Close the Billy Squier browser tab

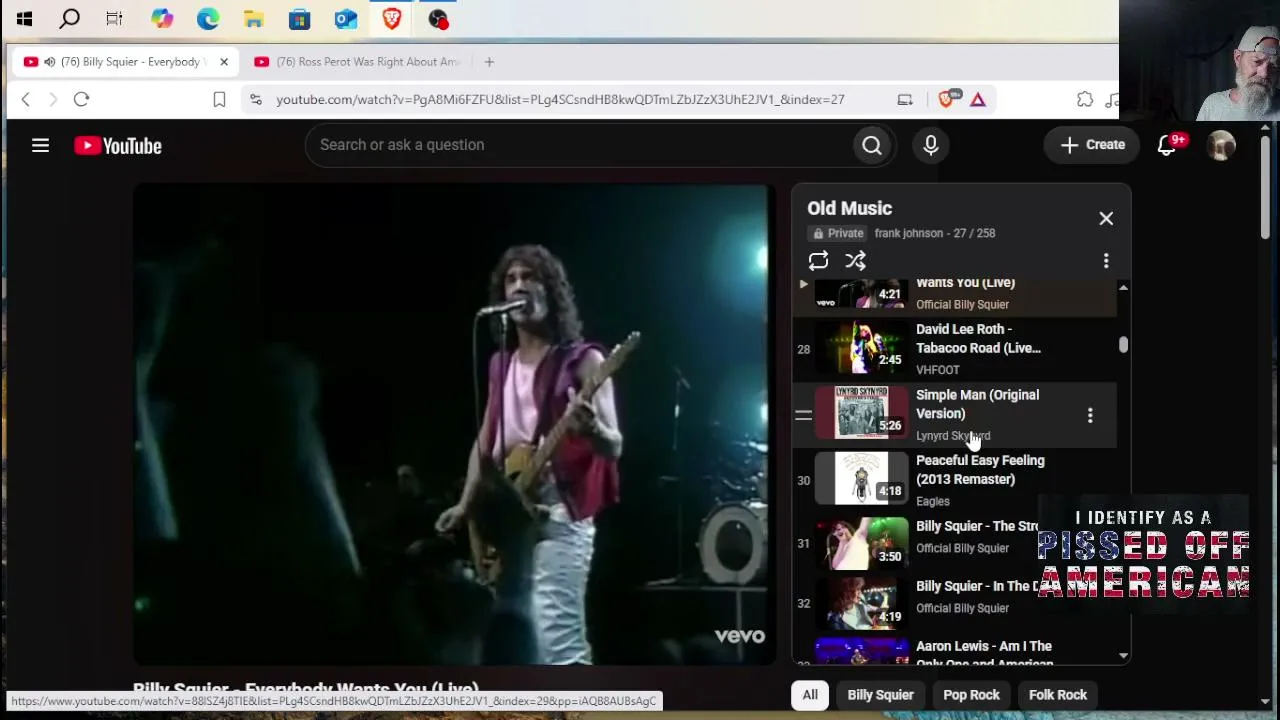(224, 62)
